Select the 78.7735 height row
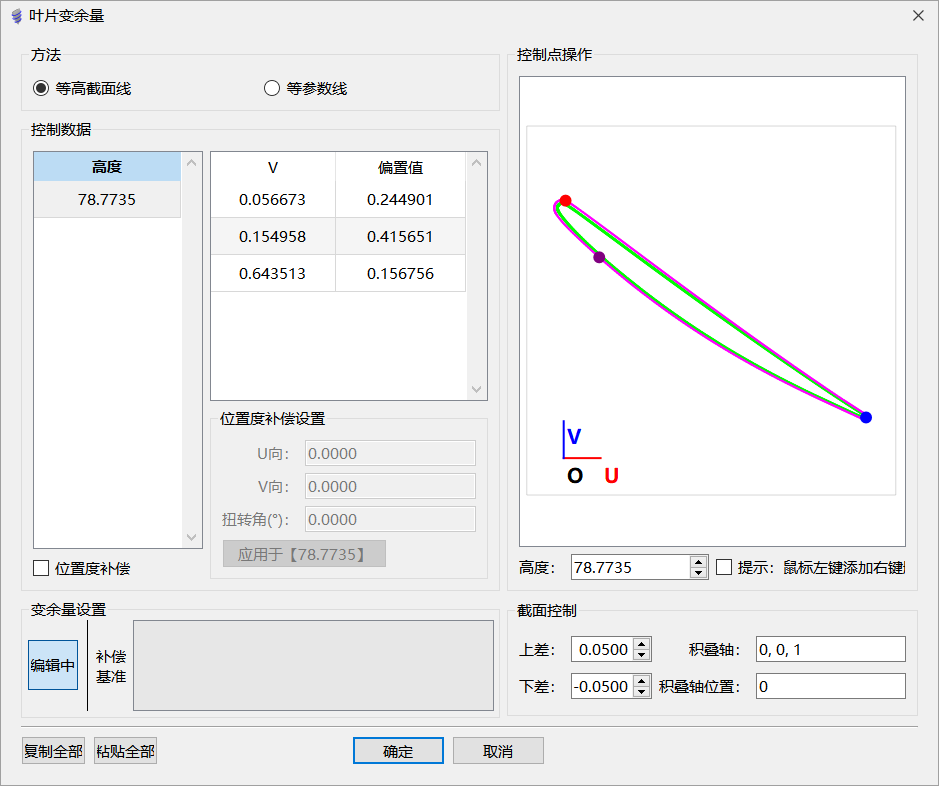Viewport: 939px width, 786px height. point(107,200)
